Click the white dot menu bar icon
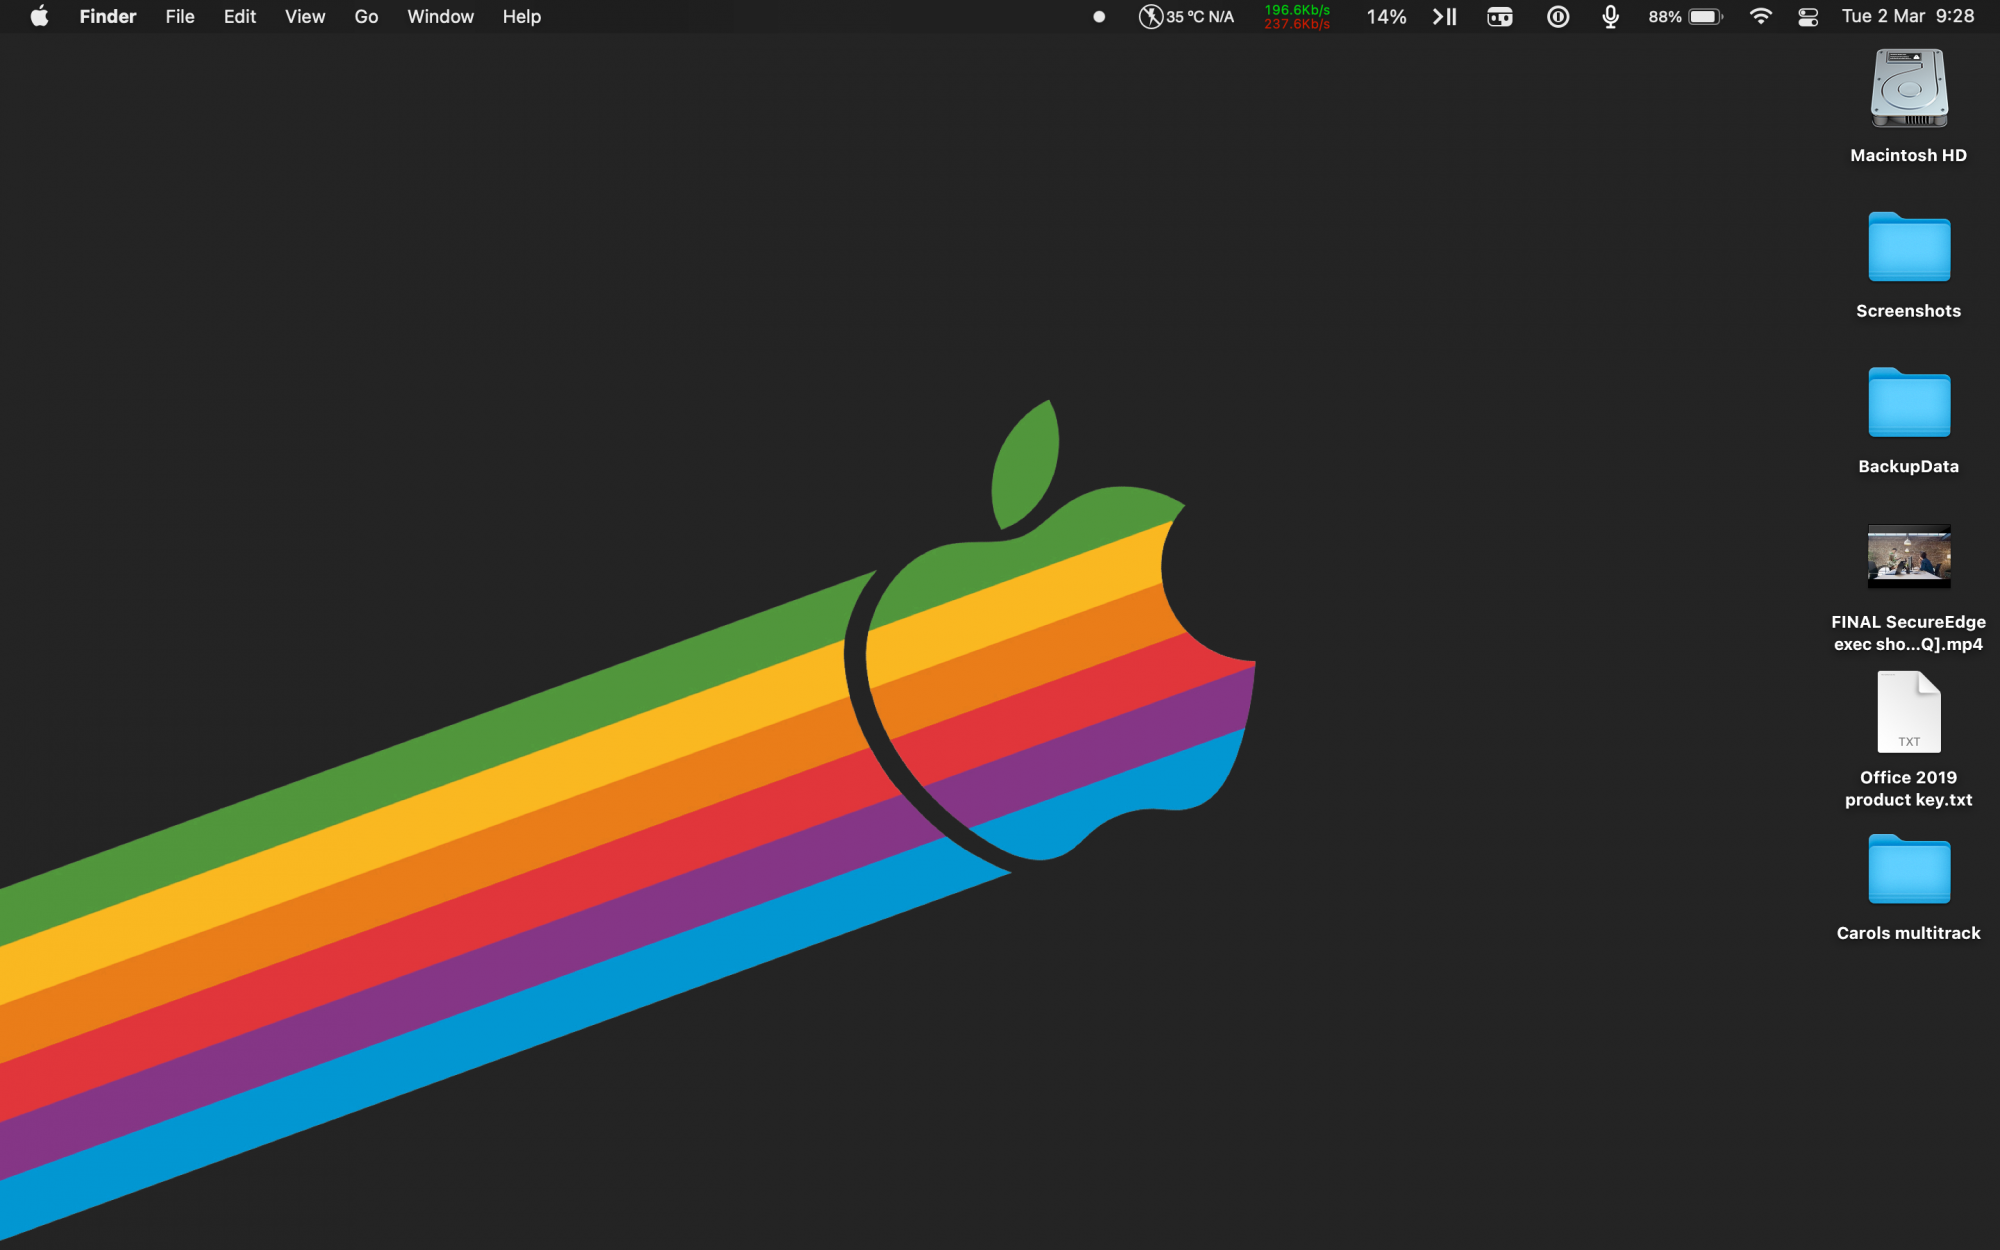 (x=1099, y=16)
